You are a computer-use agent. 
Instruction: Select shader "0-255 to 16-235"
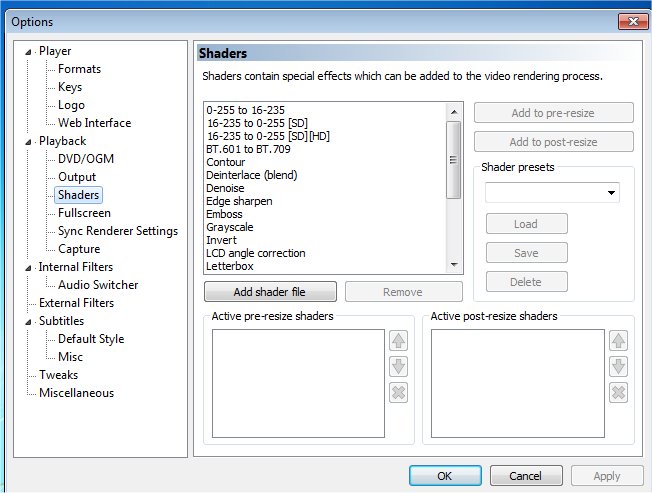[x=245, y=110]
